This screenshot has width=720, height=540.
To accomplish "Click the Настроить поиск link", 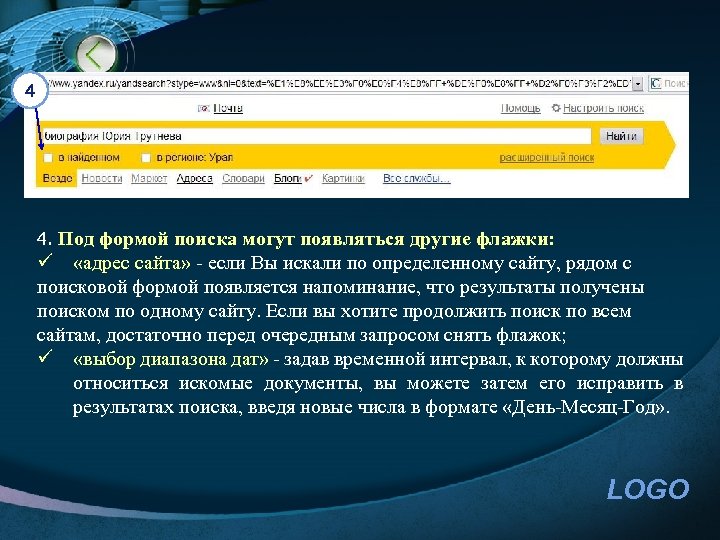I will (x=603, y=108).
